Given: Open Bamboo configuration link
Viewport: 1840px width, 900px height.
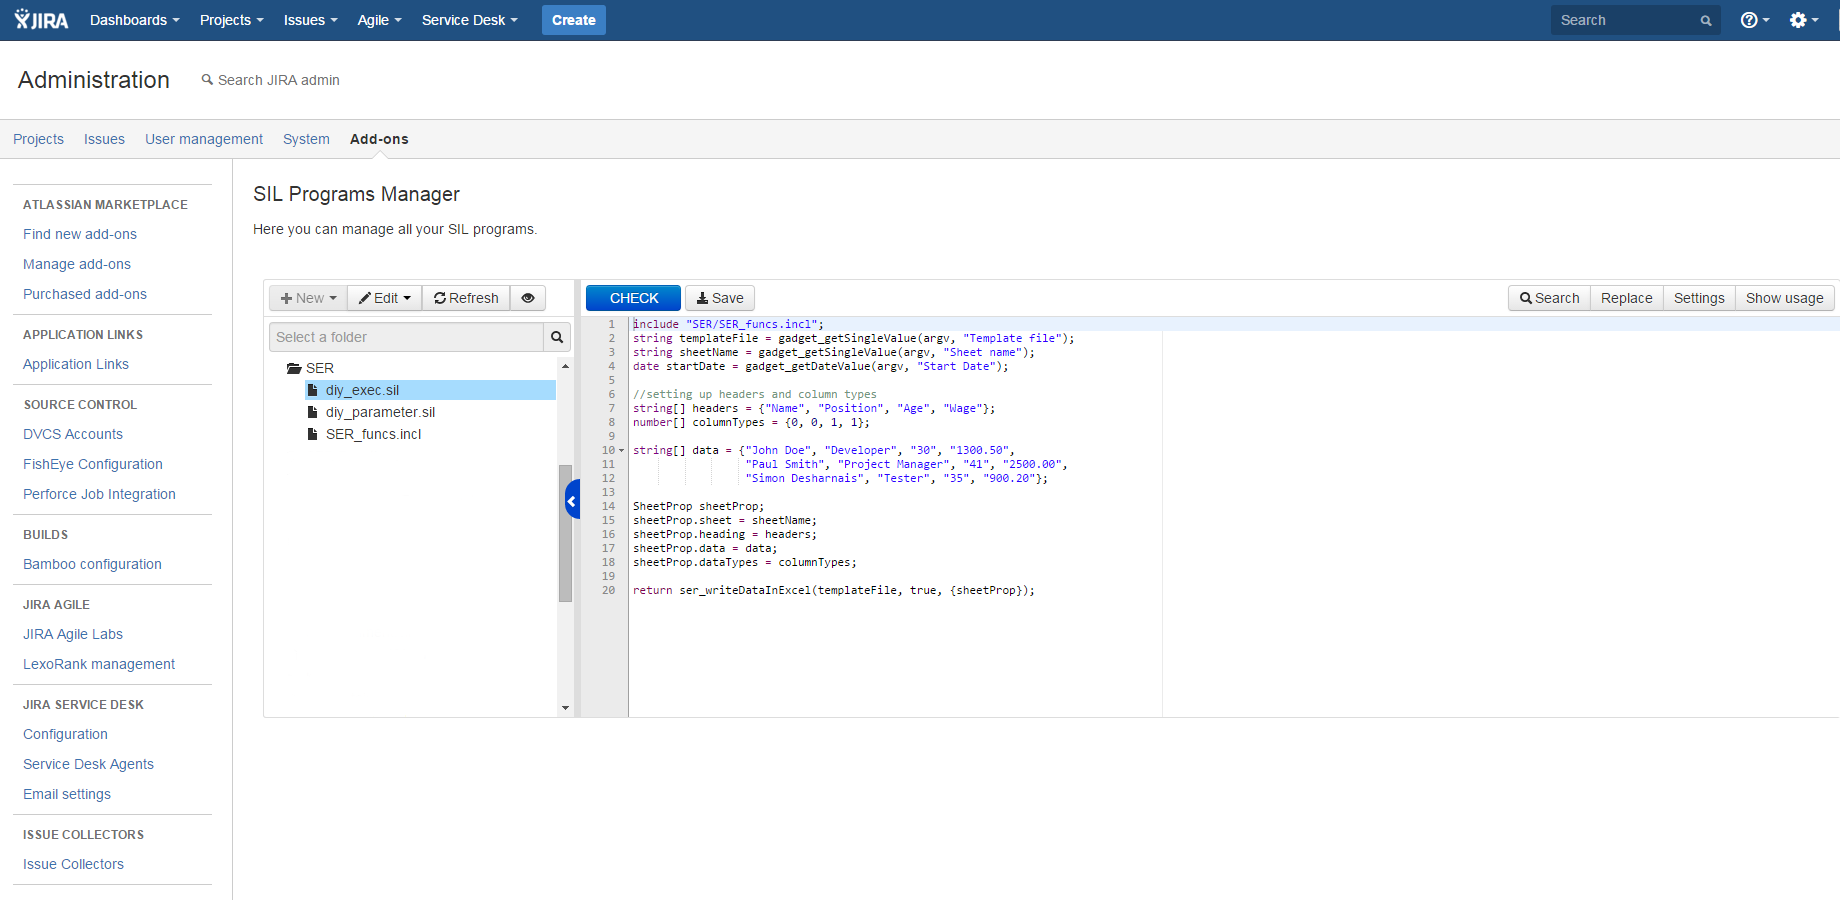Looking at the screenshot, I should coord(92,564).
